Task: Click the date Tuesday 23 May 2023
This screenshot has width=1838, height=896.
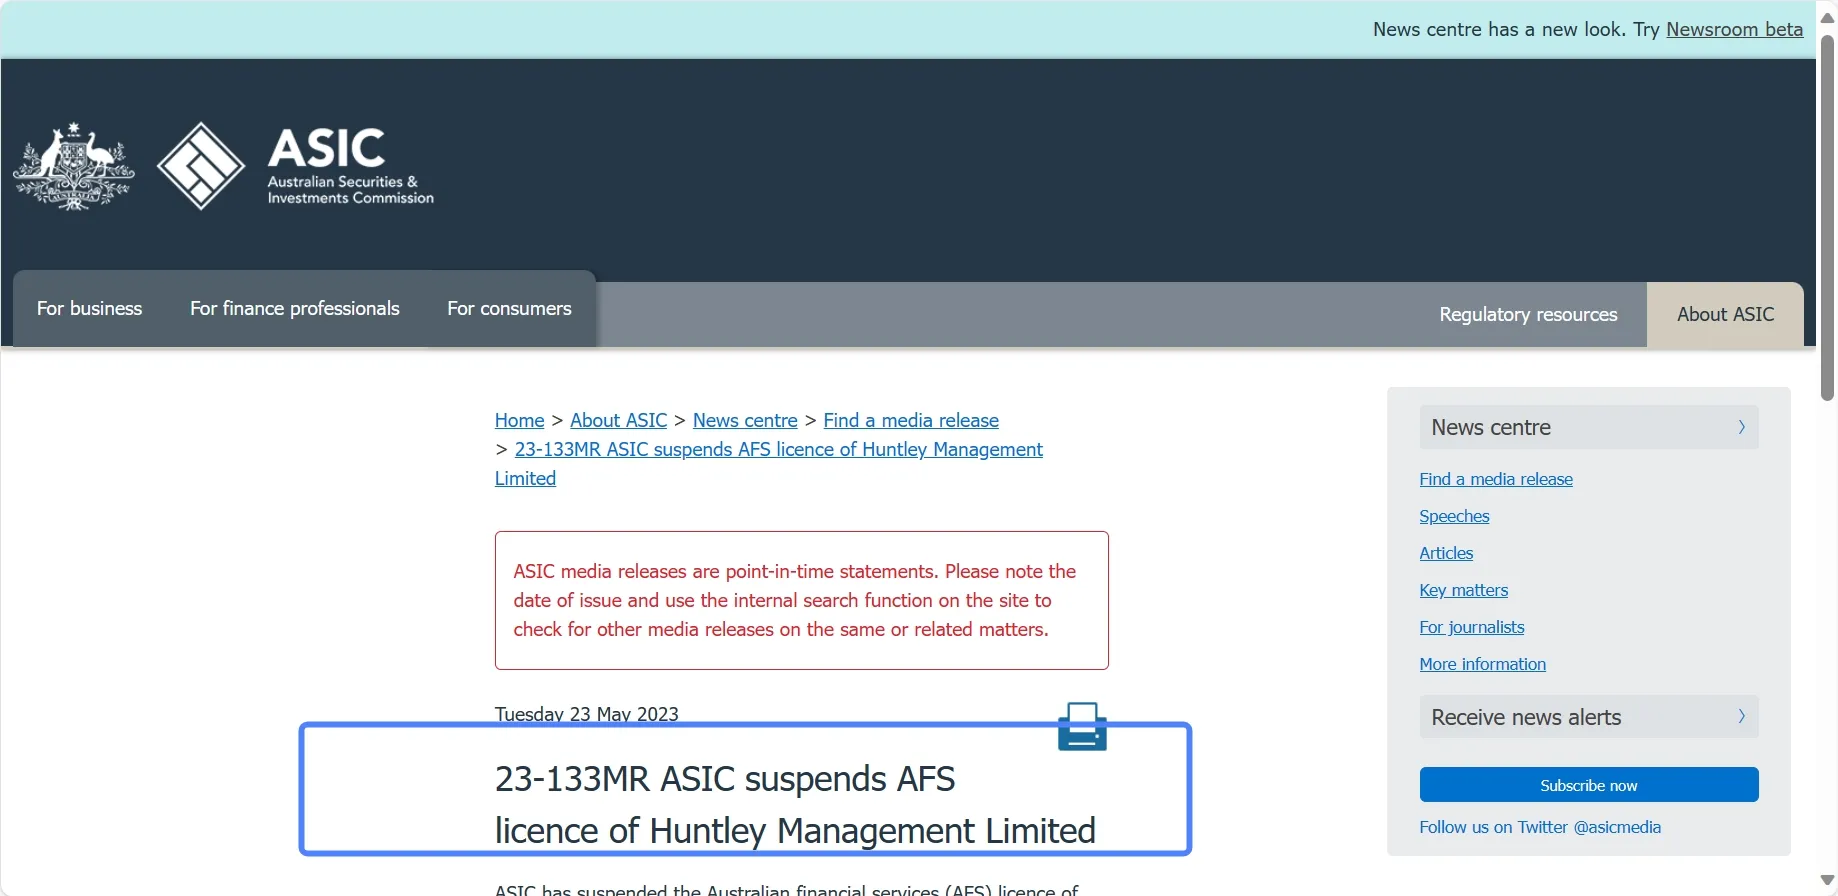Action: coord(587,714)
